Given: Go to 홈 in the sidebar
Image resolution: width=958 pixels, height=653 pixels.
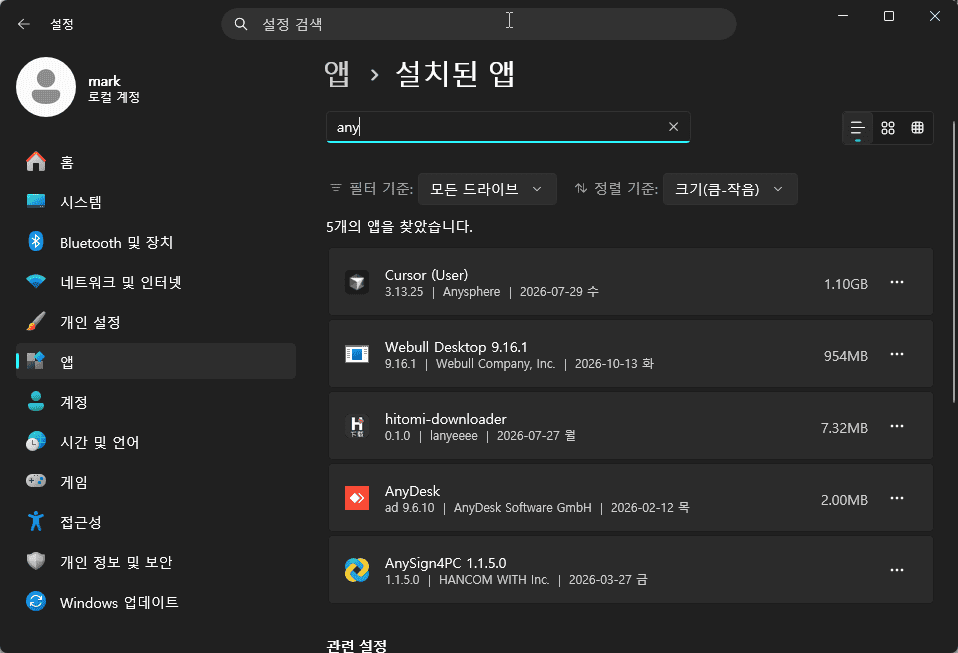Looking at the screenshot, I should coord(156,162).
